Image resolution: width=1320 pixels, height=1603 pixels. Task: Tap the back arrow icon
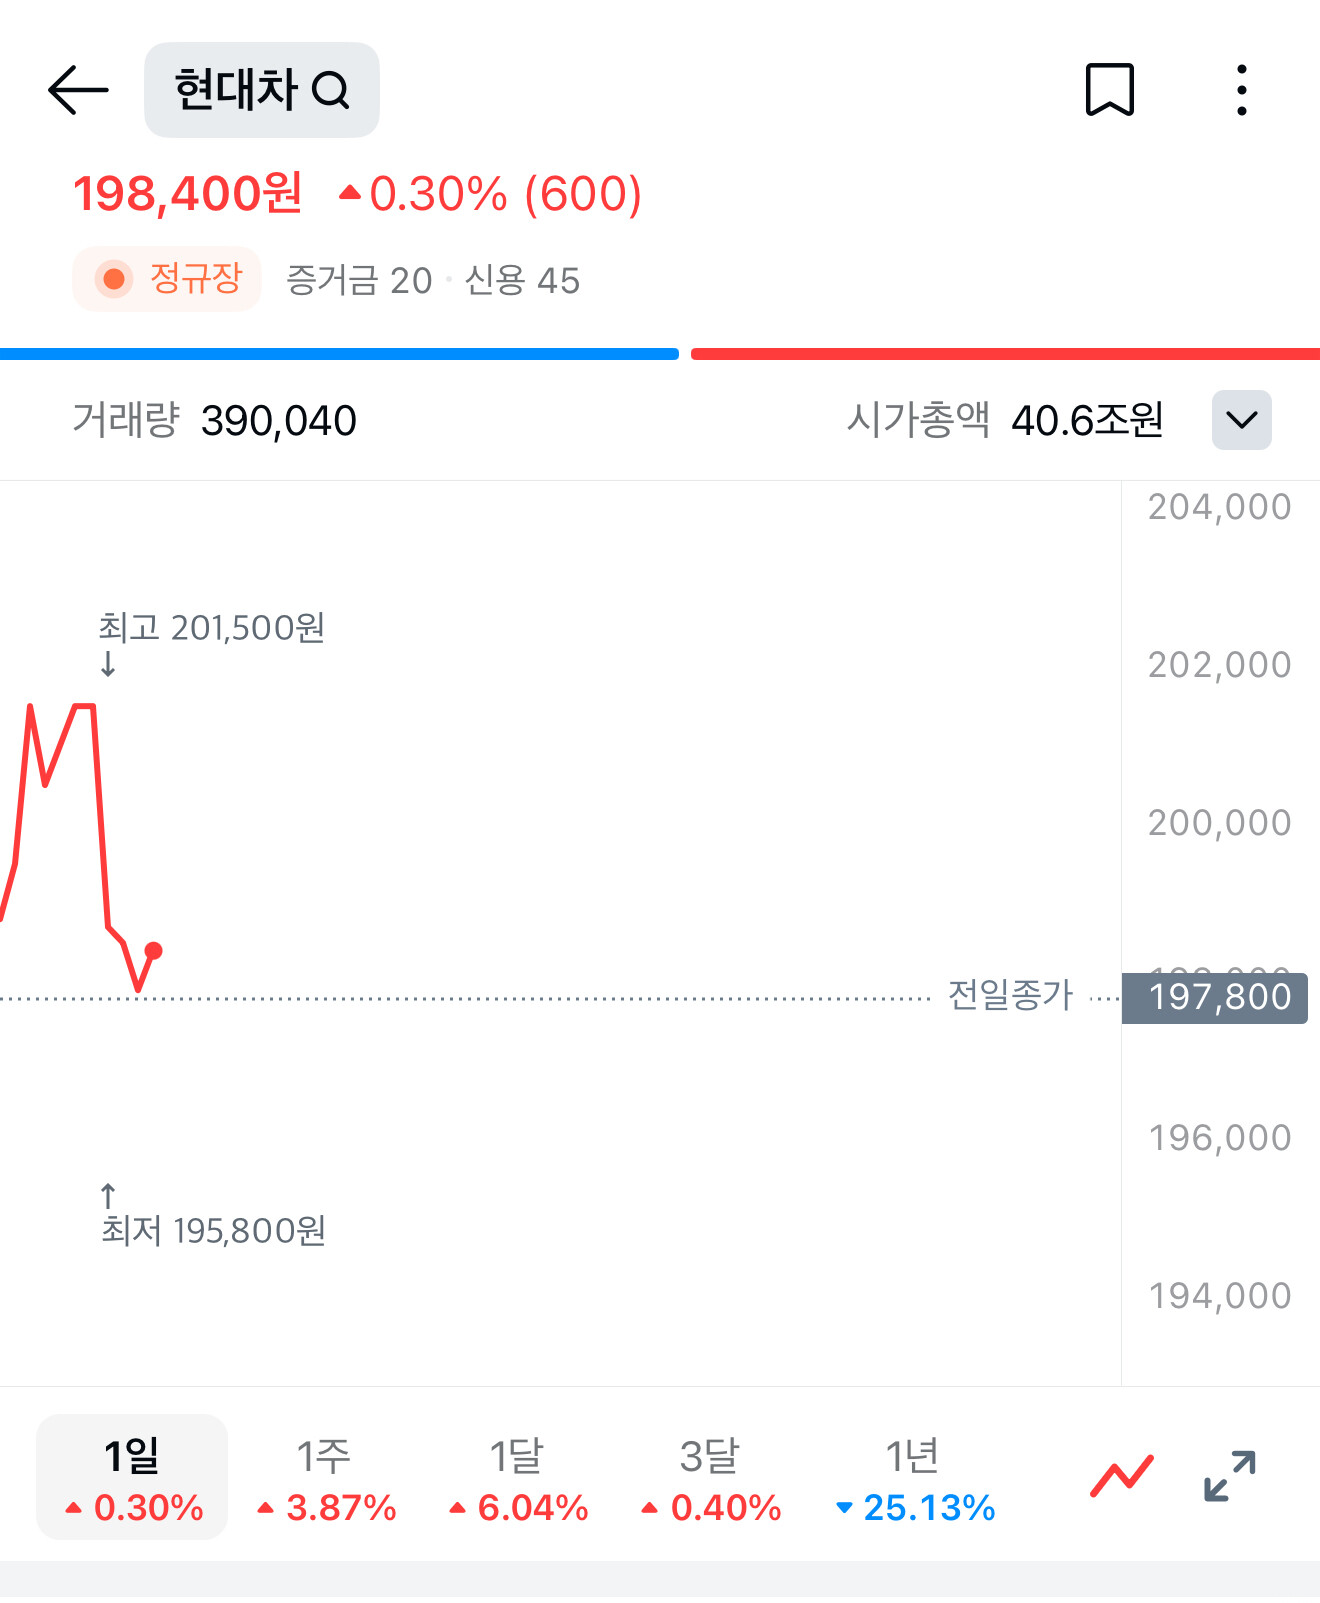click(78, 90)
